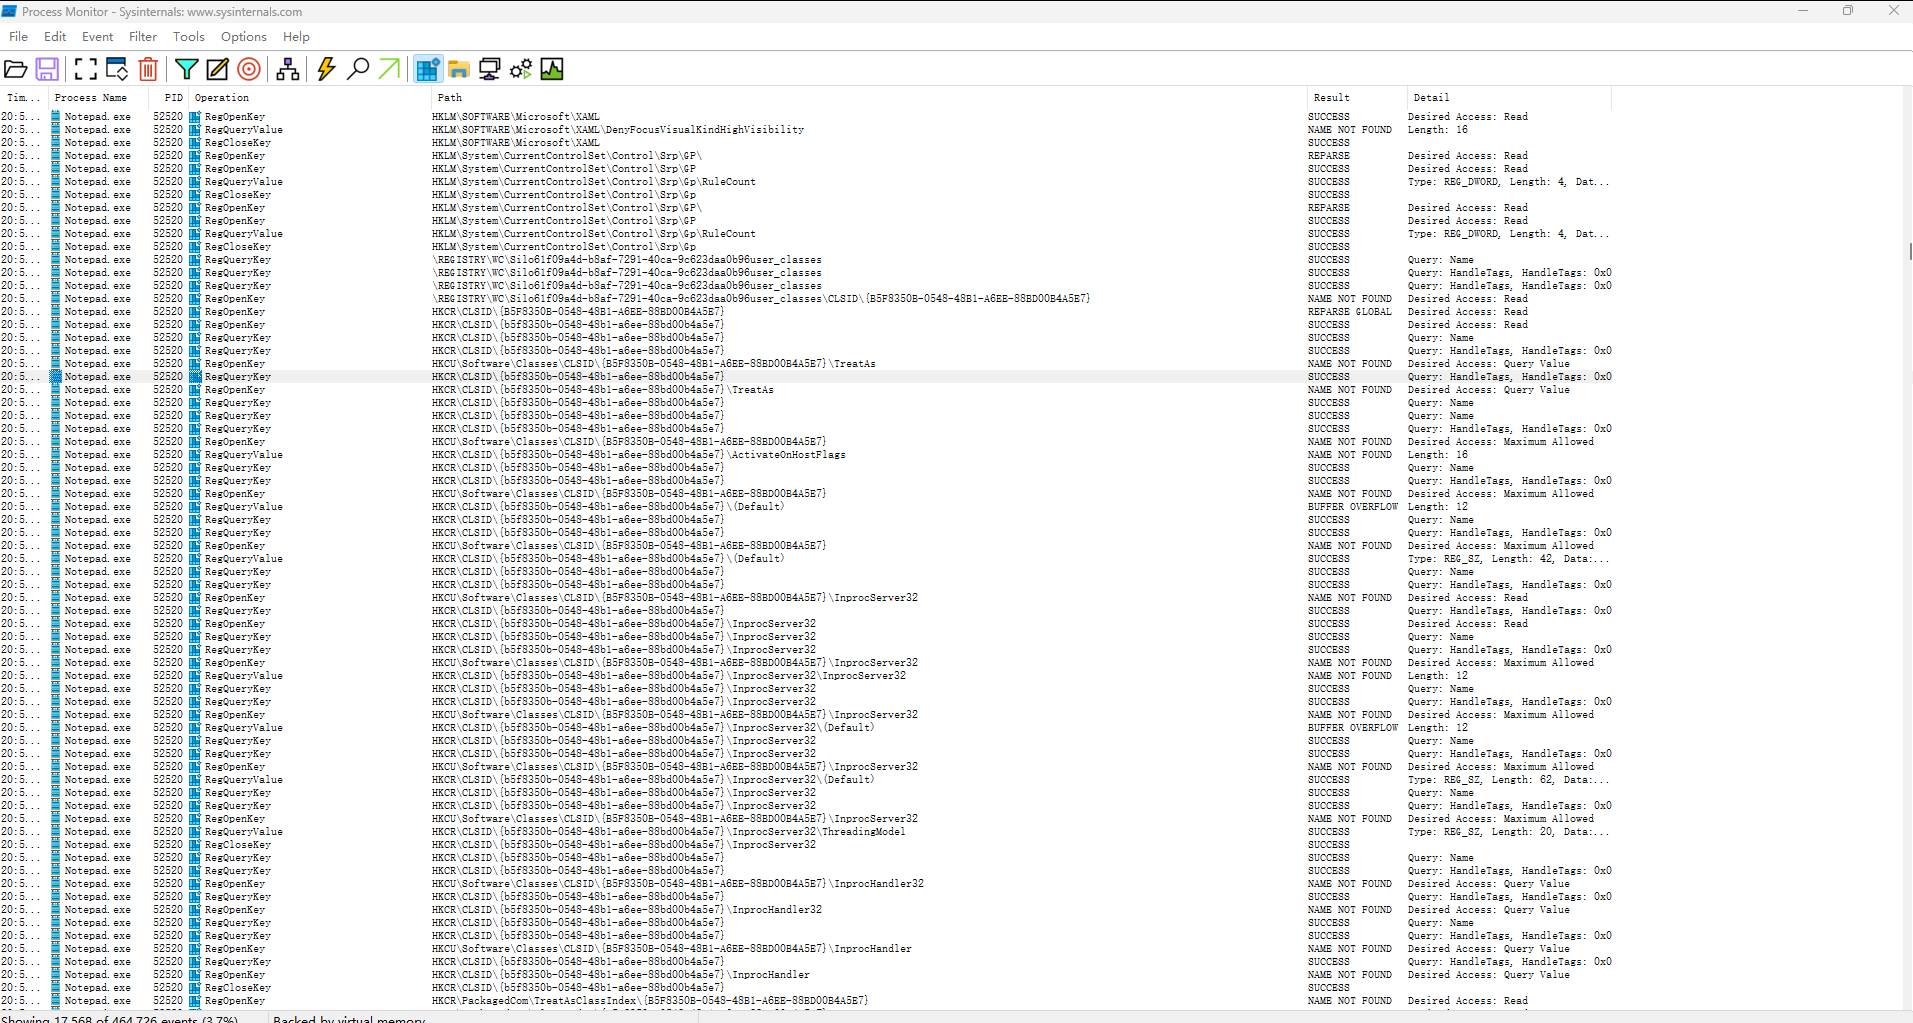Image resolution: width=1913 pixels, height=1023 pixels.
Task: Click the lightning bolt event icon
Action: pyautogui.click(x=326, y=69)
